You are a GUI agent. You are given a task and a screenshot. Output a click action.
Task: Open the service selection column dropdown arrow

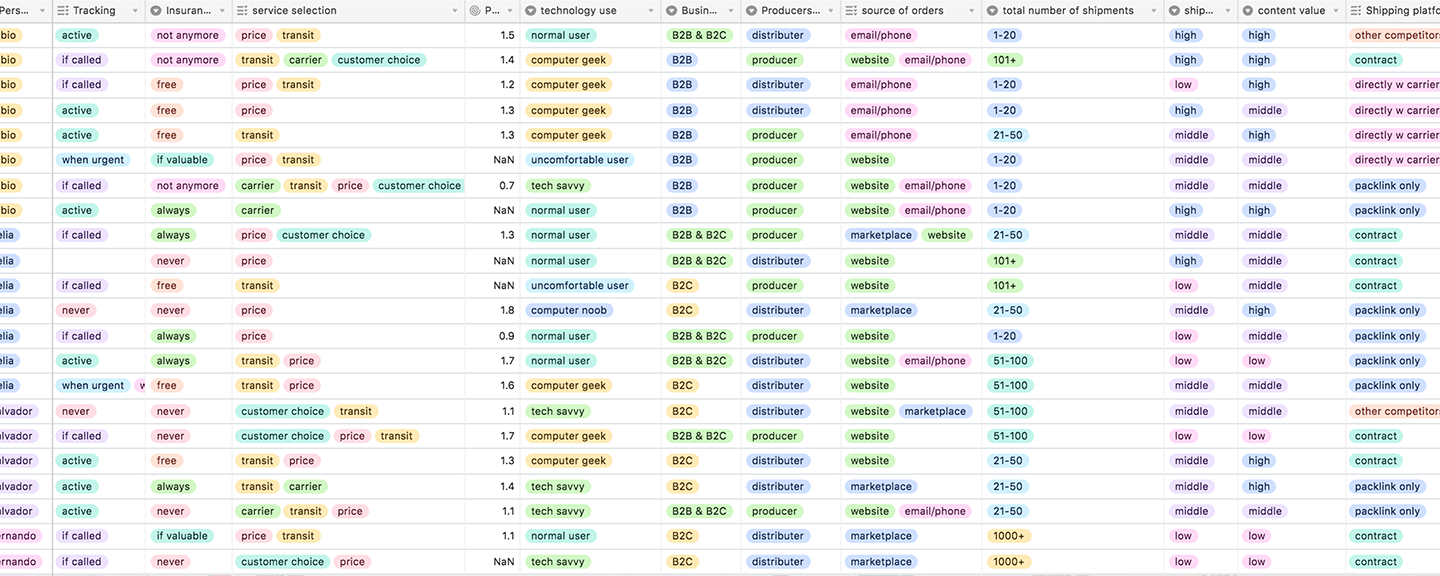454,11
